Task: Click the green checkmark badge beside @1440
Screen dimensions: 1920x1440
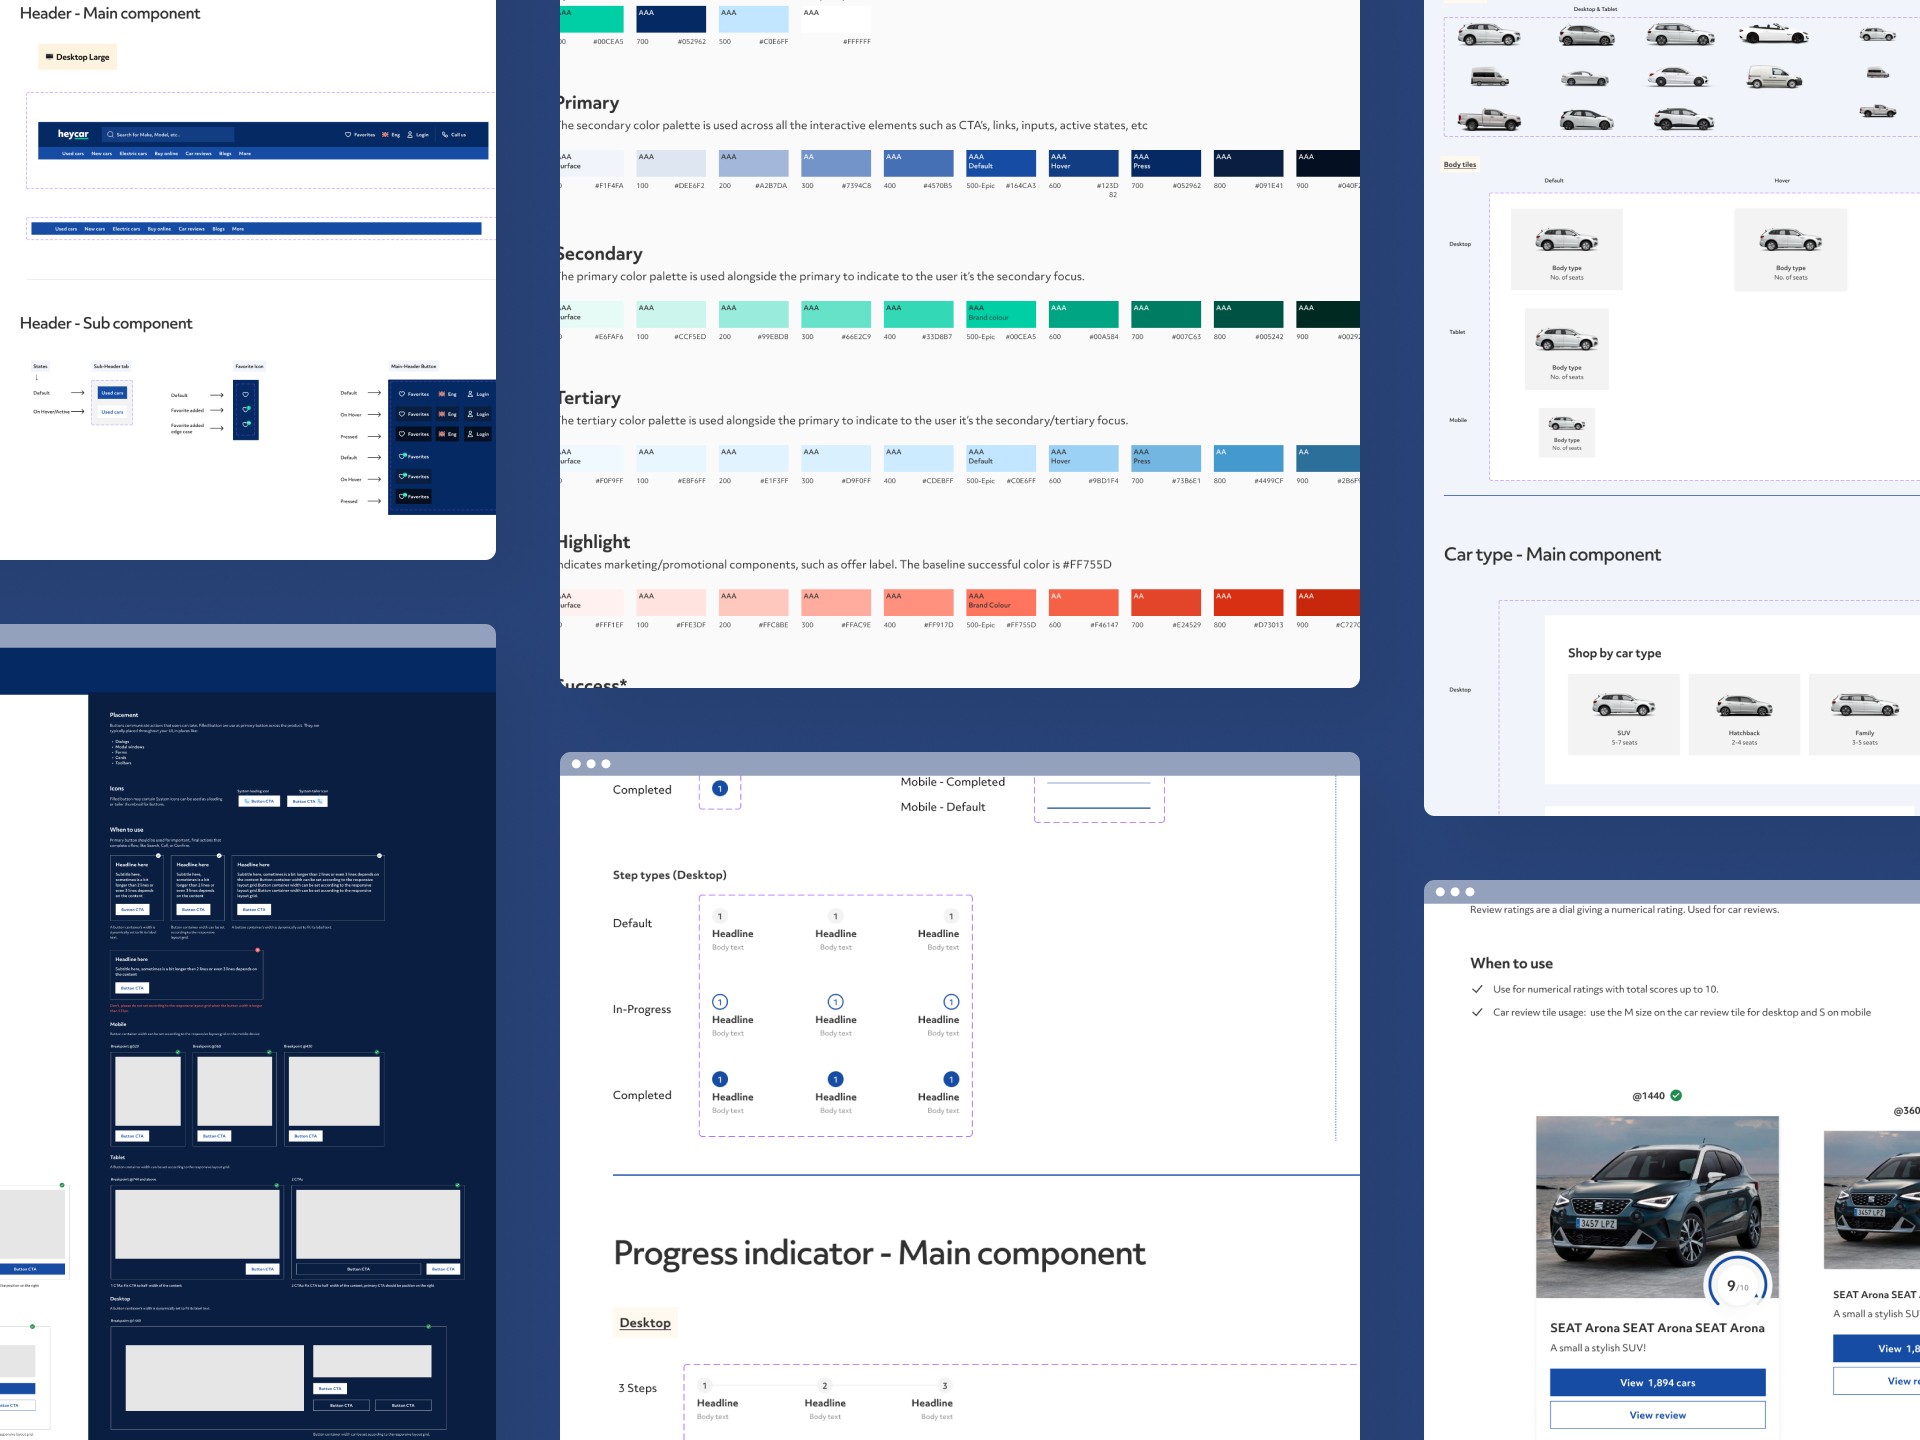Action: [1676, 1095]
